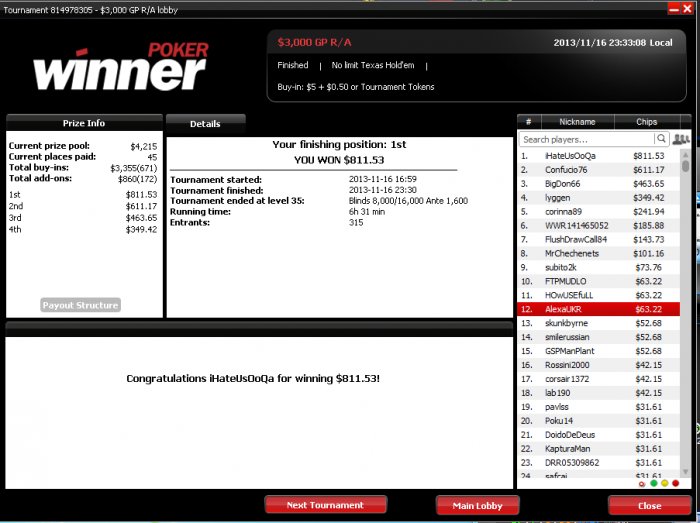700x523 pixels.
Task: Select player lyggen row
Action: coord(599,198)
